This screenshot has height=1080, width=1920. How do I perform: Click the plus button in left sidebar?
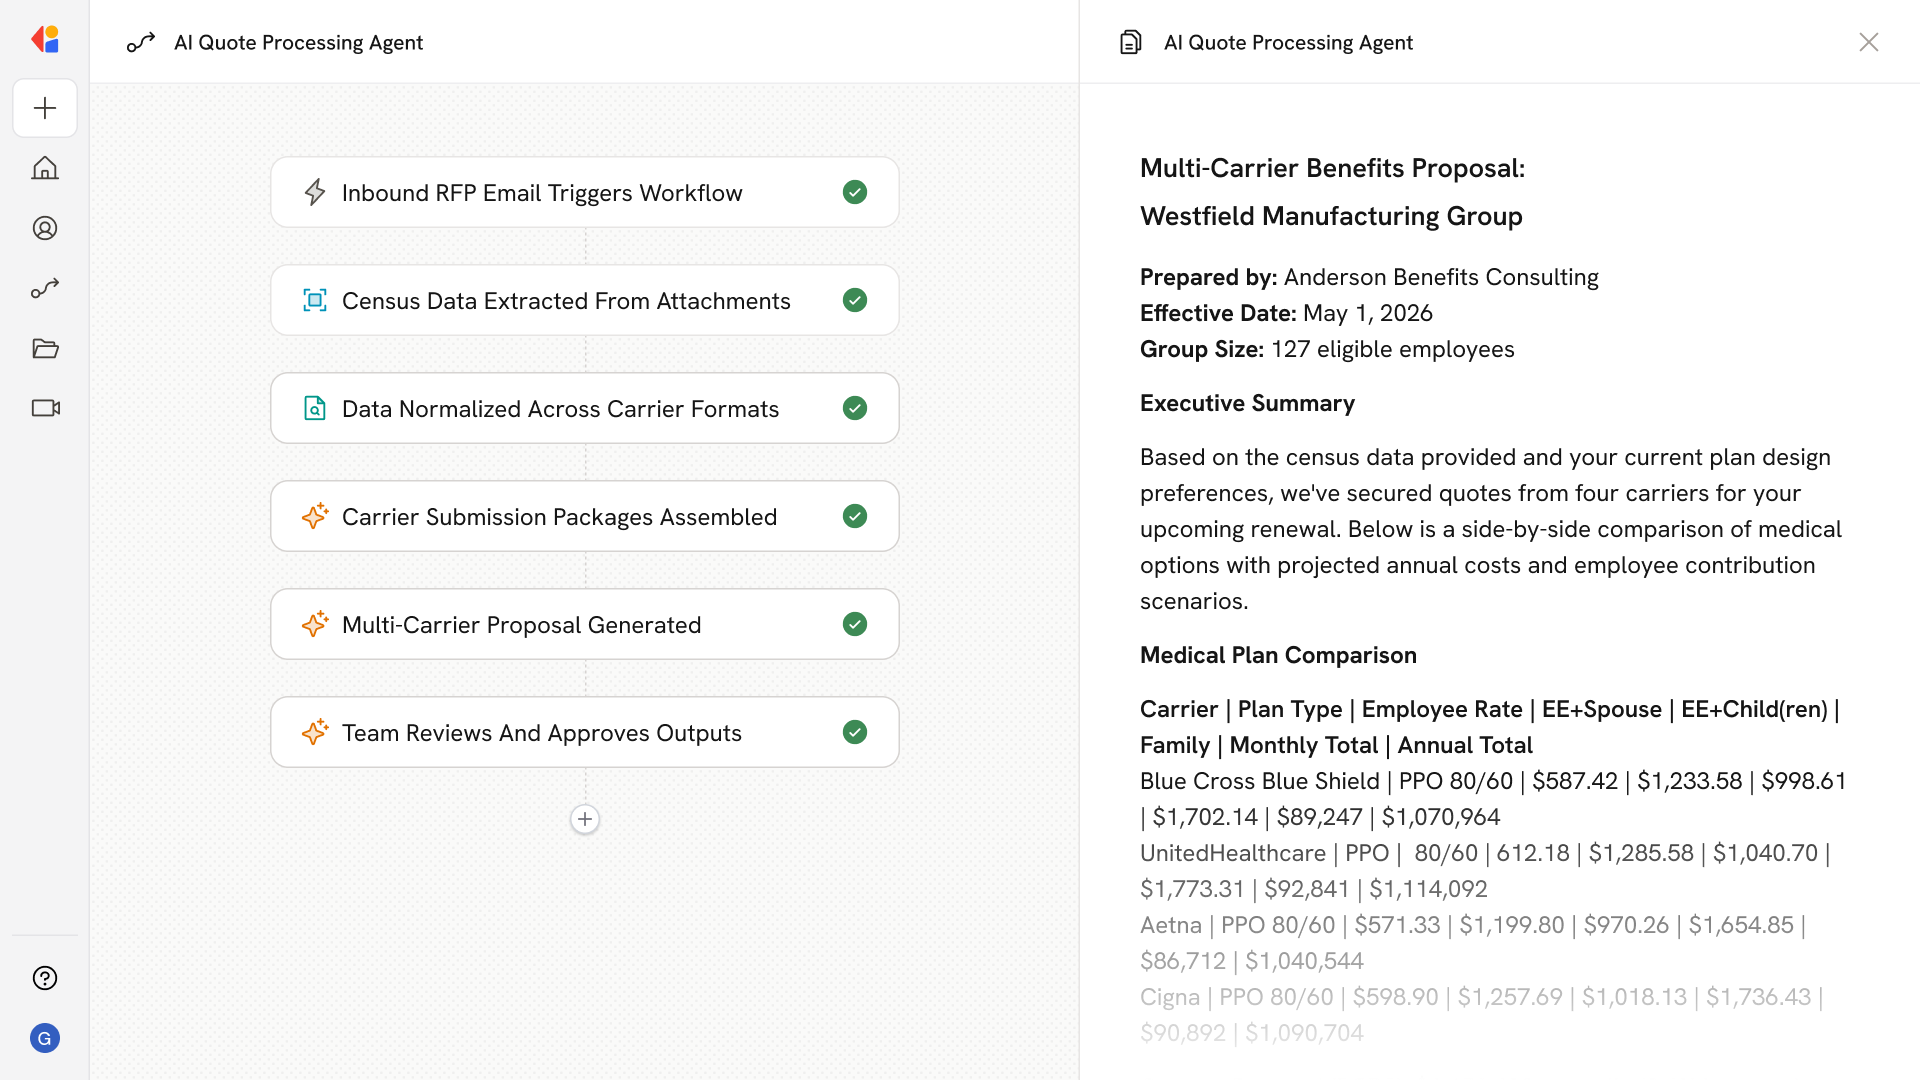(45, 108)
